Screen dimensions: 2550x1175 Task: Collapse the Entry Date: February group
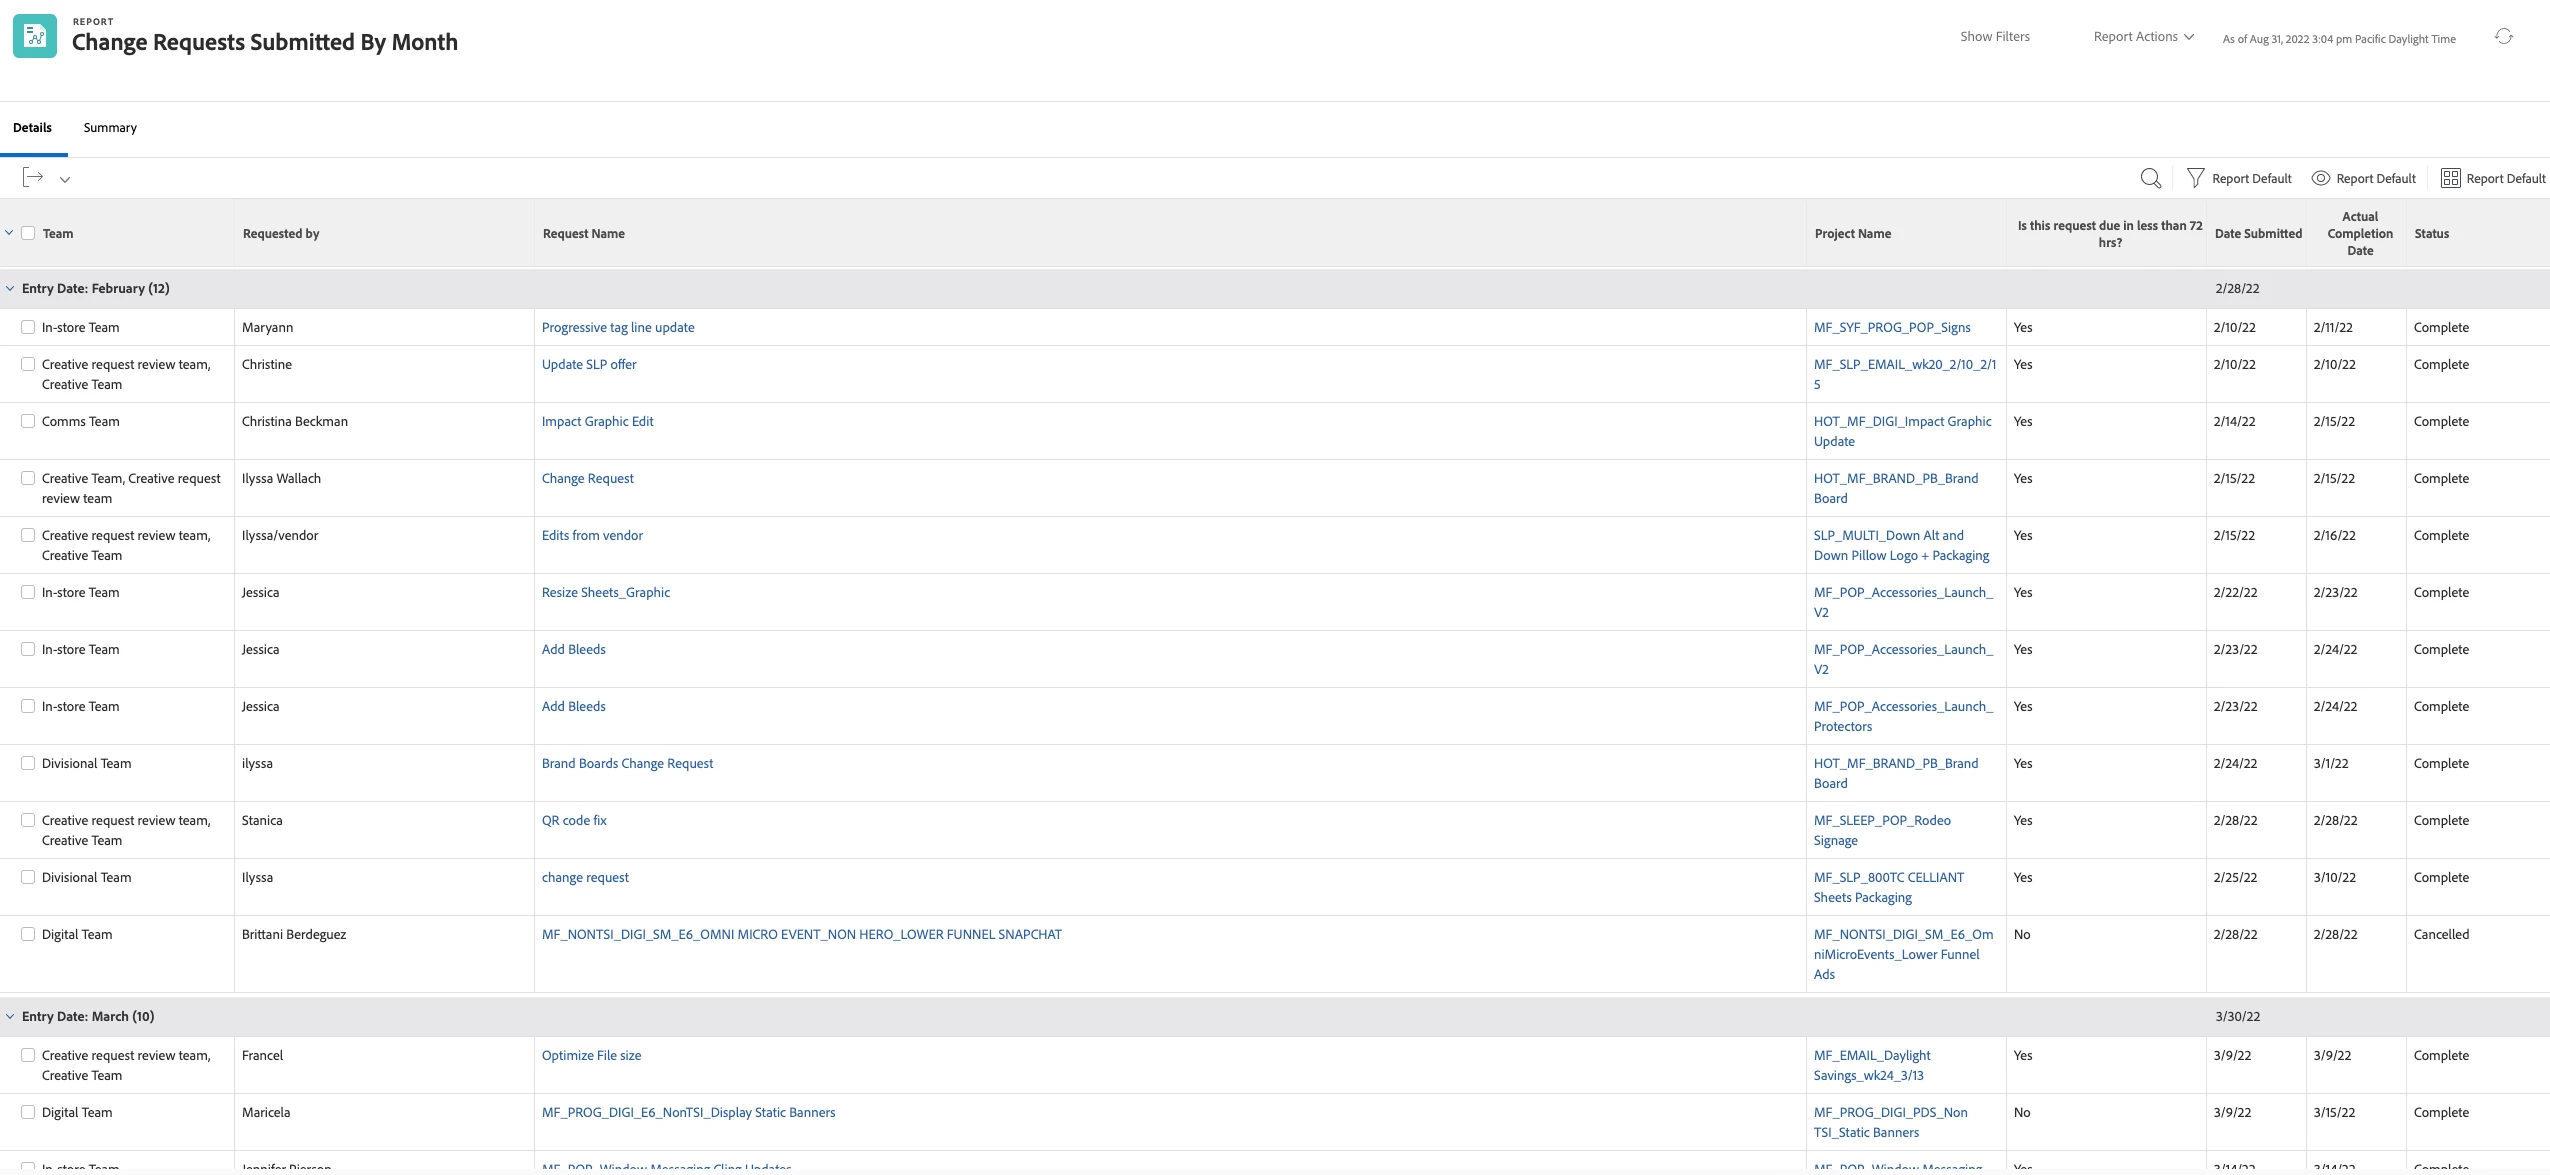pyautogui.click(x=10, y=288)
